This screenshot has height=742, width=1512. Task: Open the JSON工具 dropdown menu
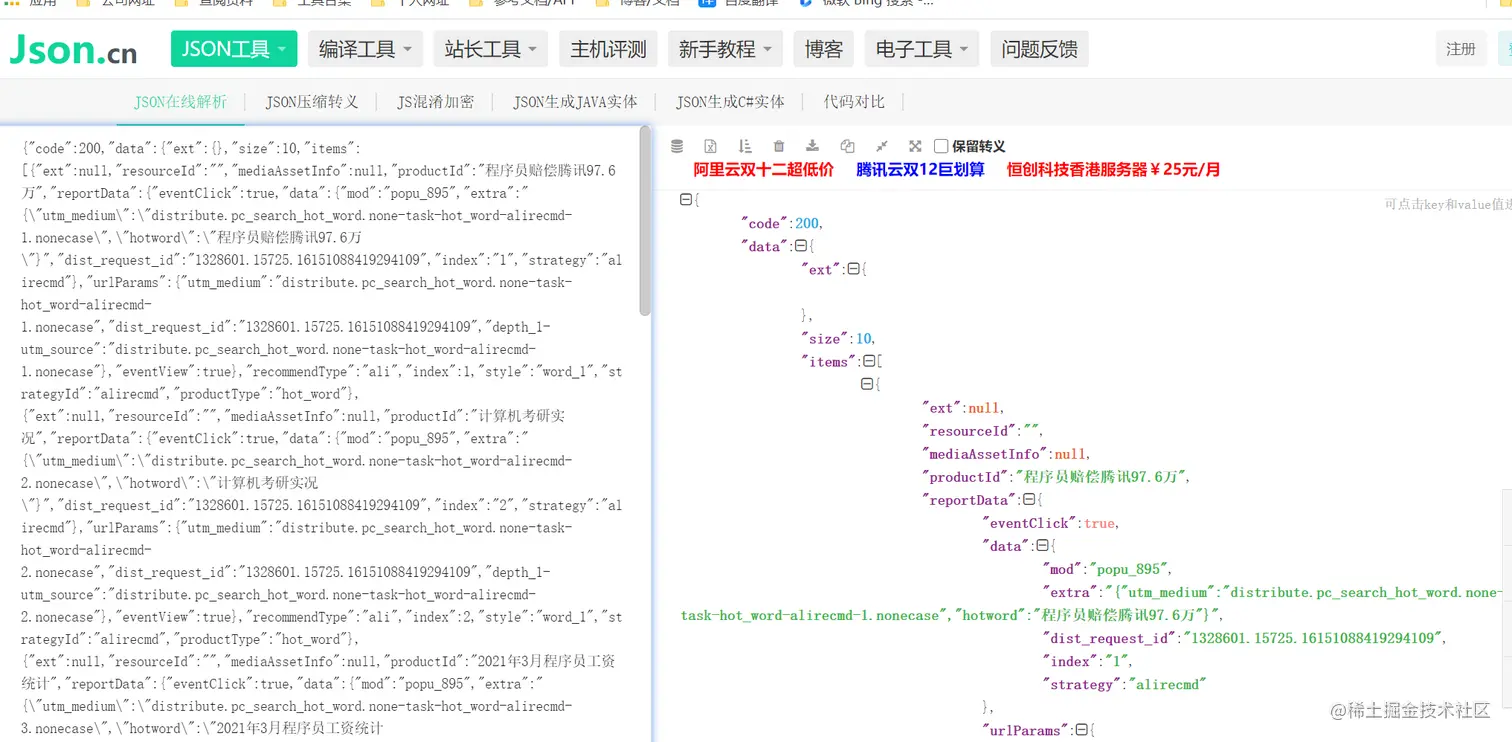coord(234,49)
